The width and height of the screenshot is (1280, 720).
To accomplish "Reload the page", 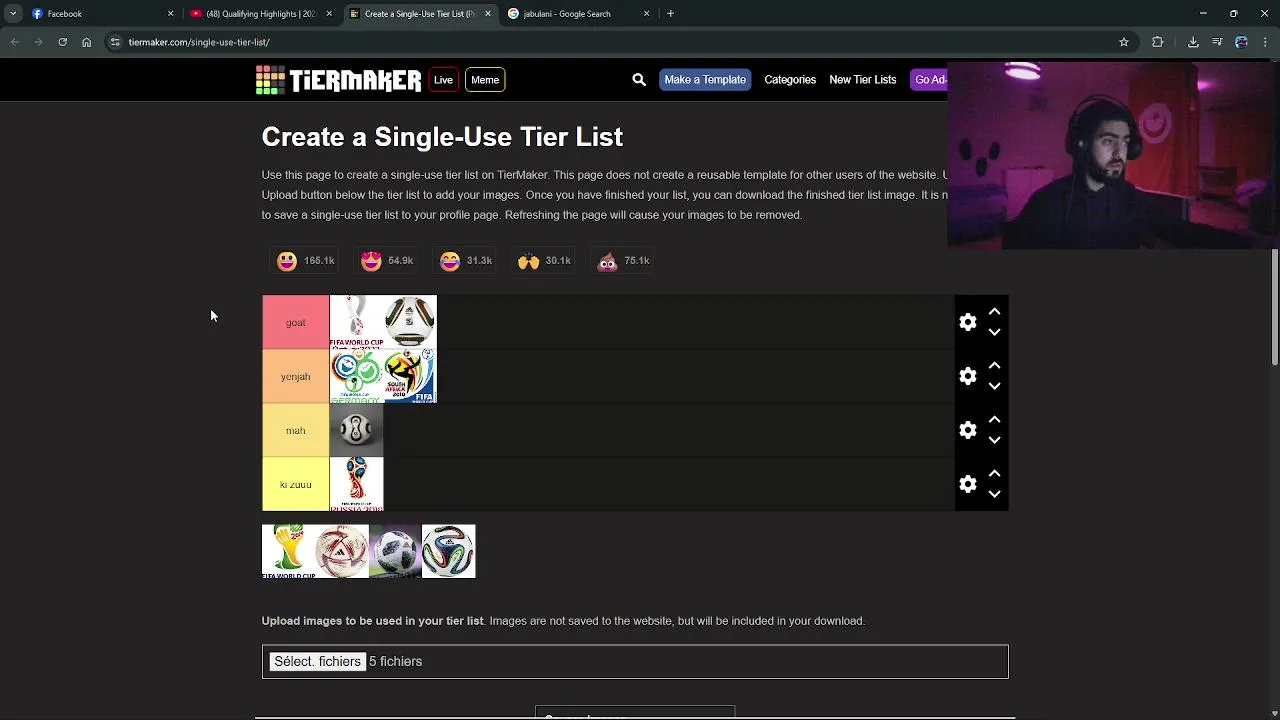I will pyautogui.click(x=62, y=42).
